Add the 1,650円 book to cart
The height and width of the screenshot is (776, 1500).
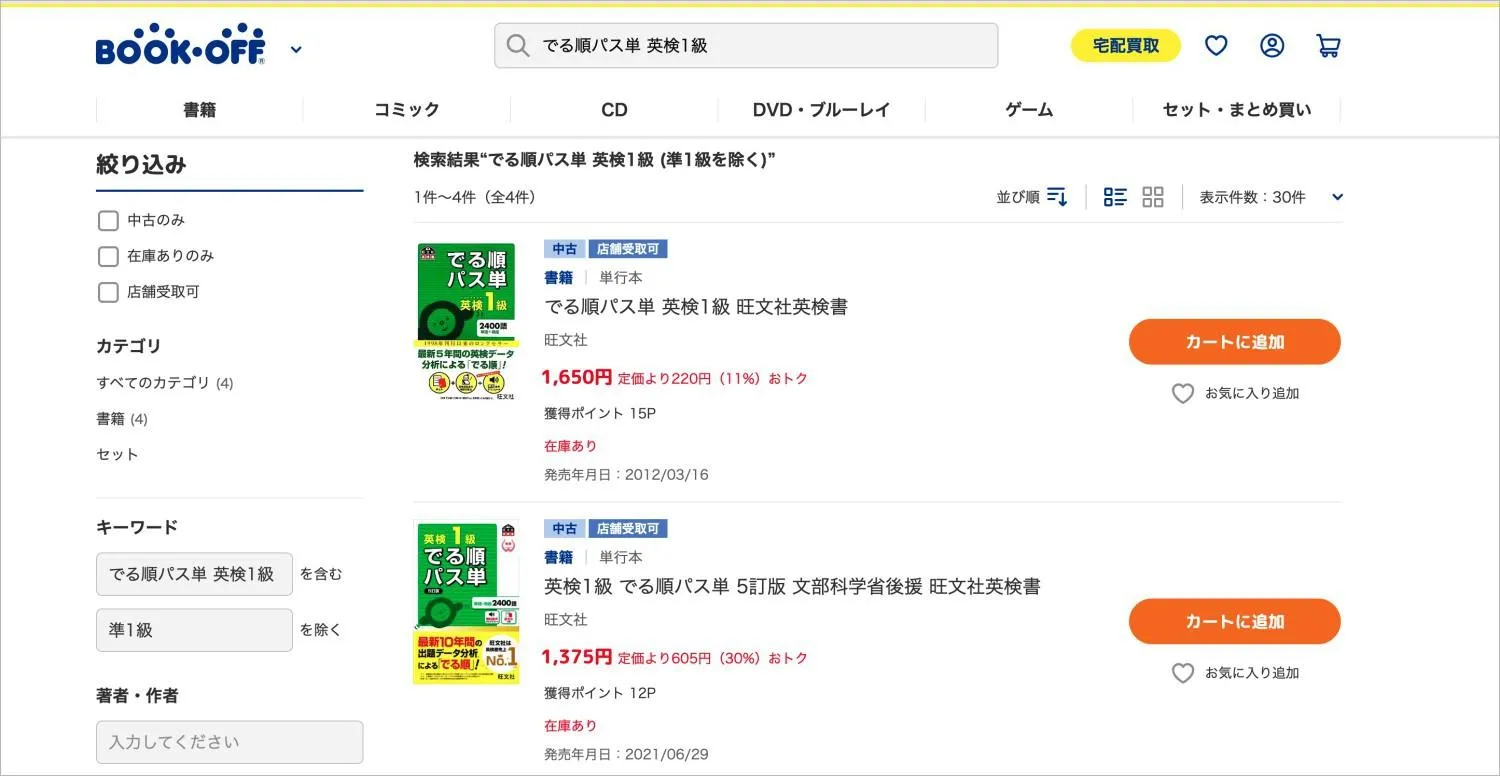pyautogui.click(x=1234, y=342)
